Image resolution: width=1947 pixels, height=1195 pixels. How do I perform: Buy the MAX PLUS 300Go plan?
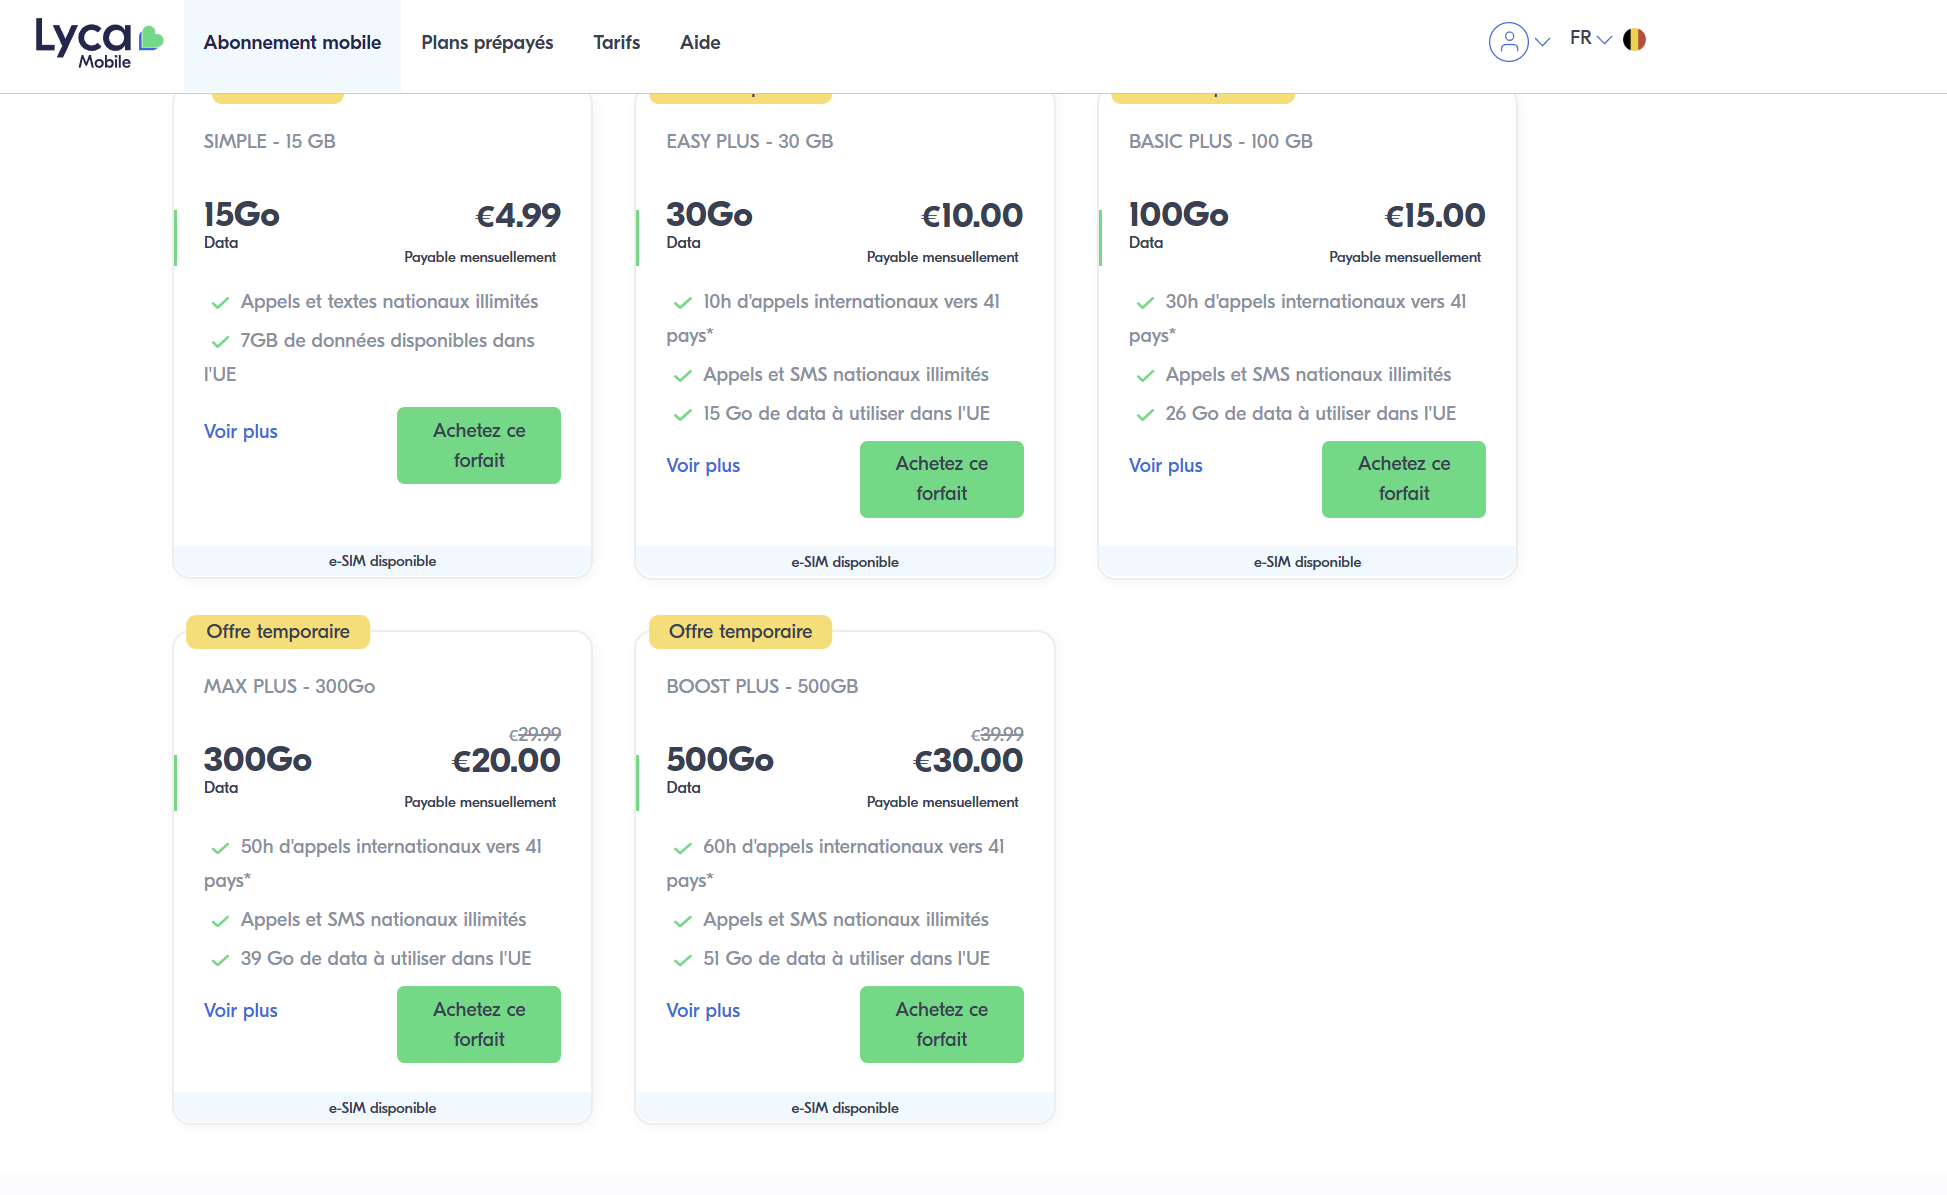(479, 1025)
